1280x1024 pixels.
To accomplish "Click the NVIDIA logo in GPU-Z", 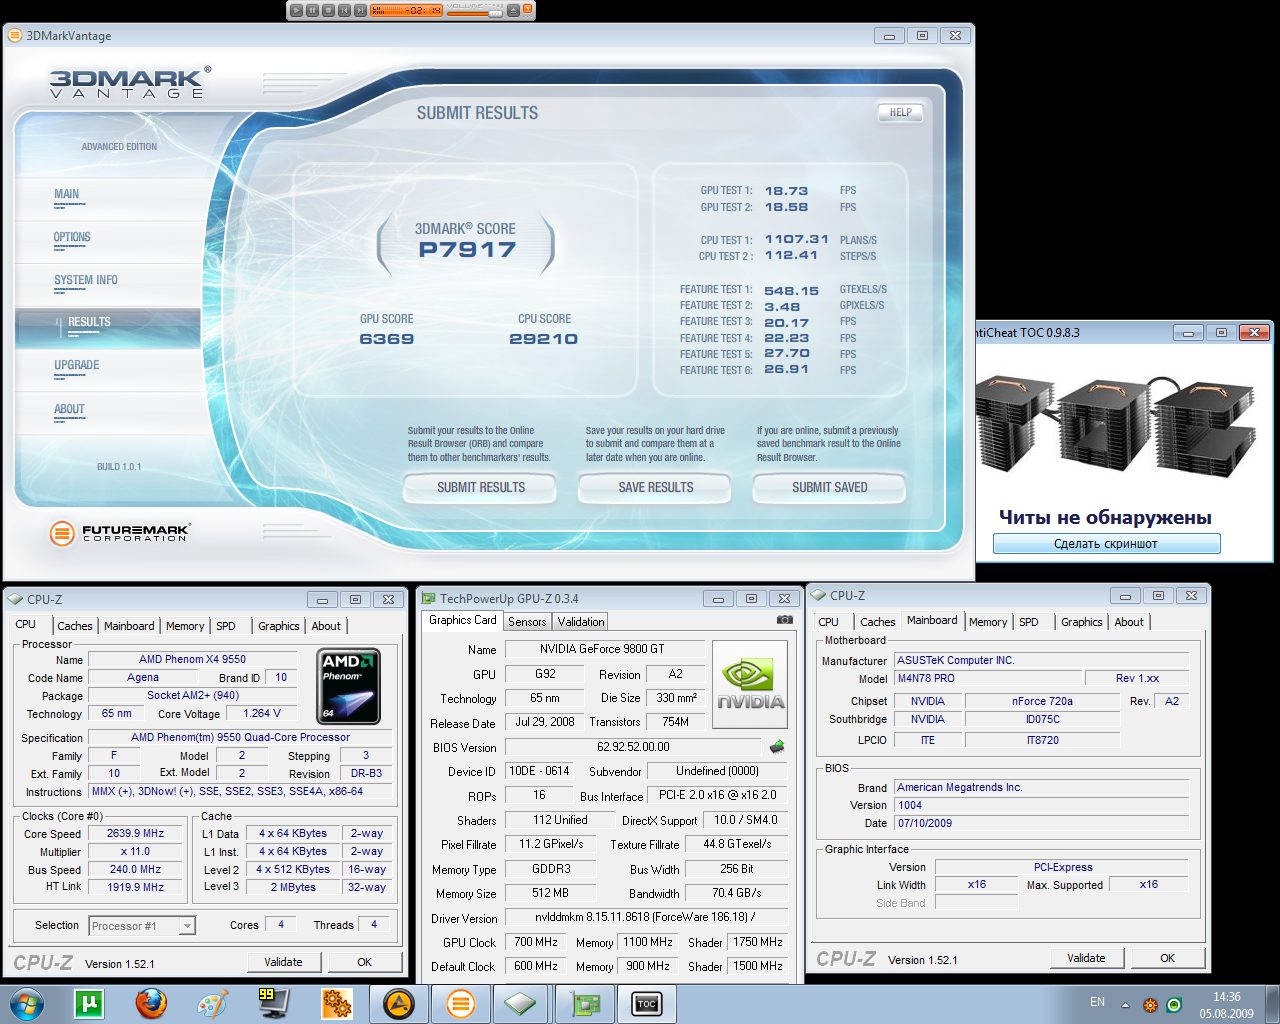I will click(x=751, y=685).
